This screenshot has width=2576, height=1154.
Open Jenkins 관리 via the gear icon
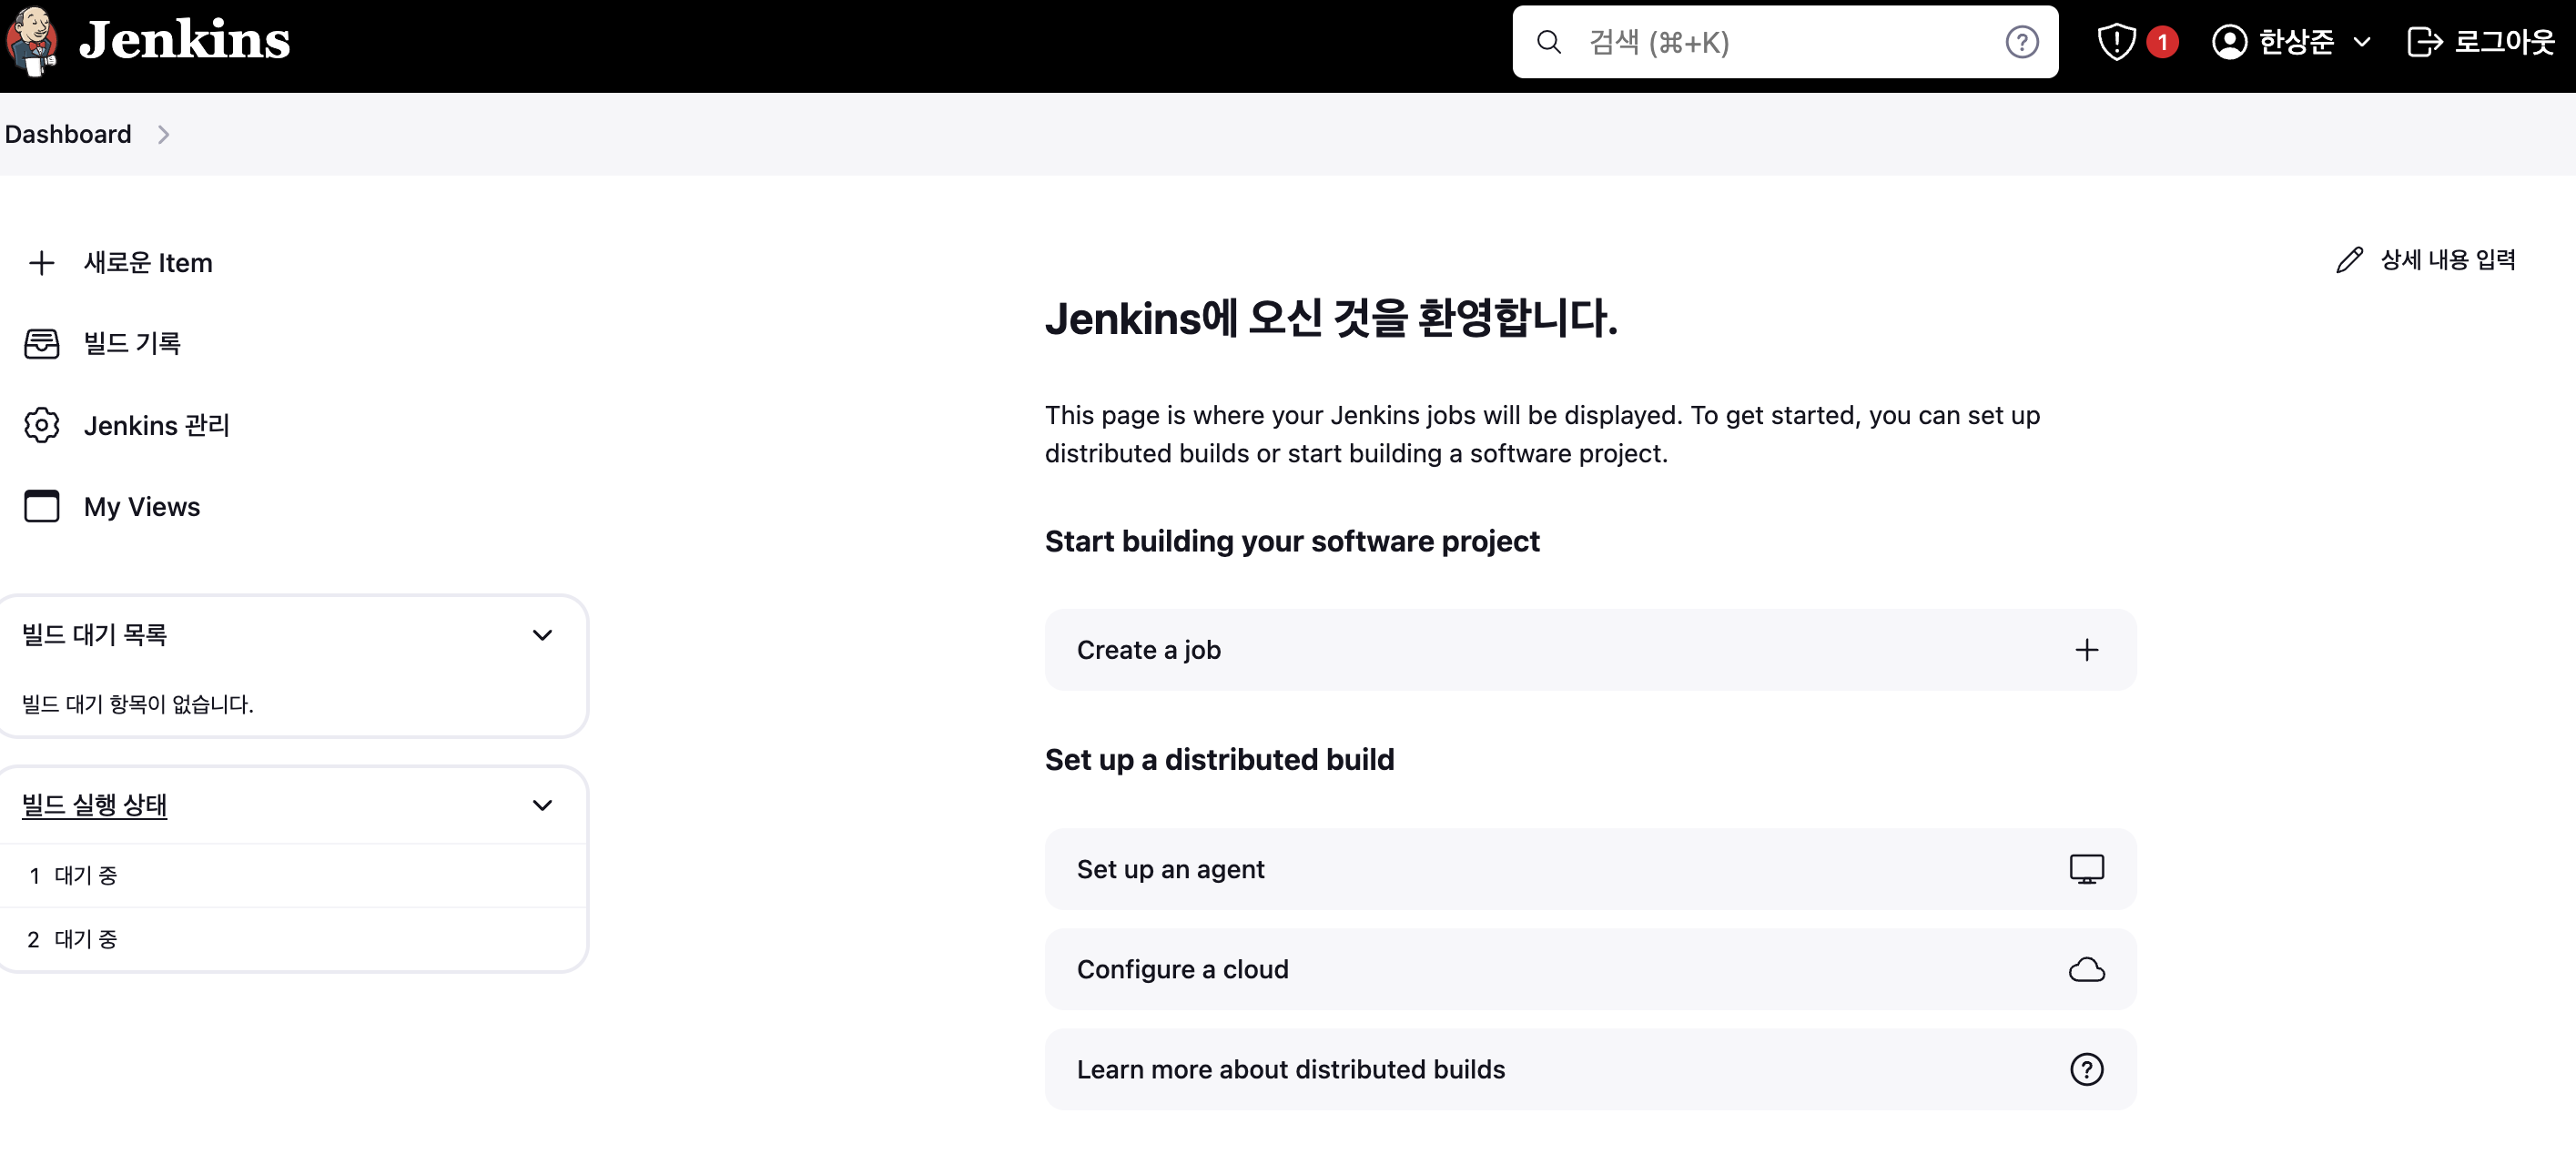[x=41, y=425]
